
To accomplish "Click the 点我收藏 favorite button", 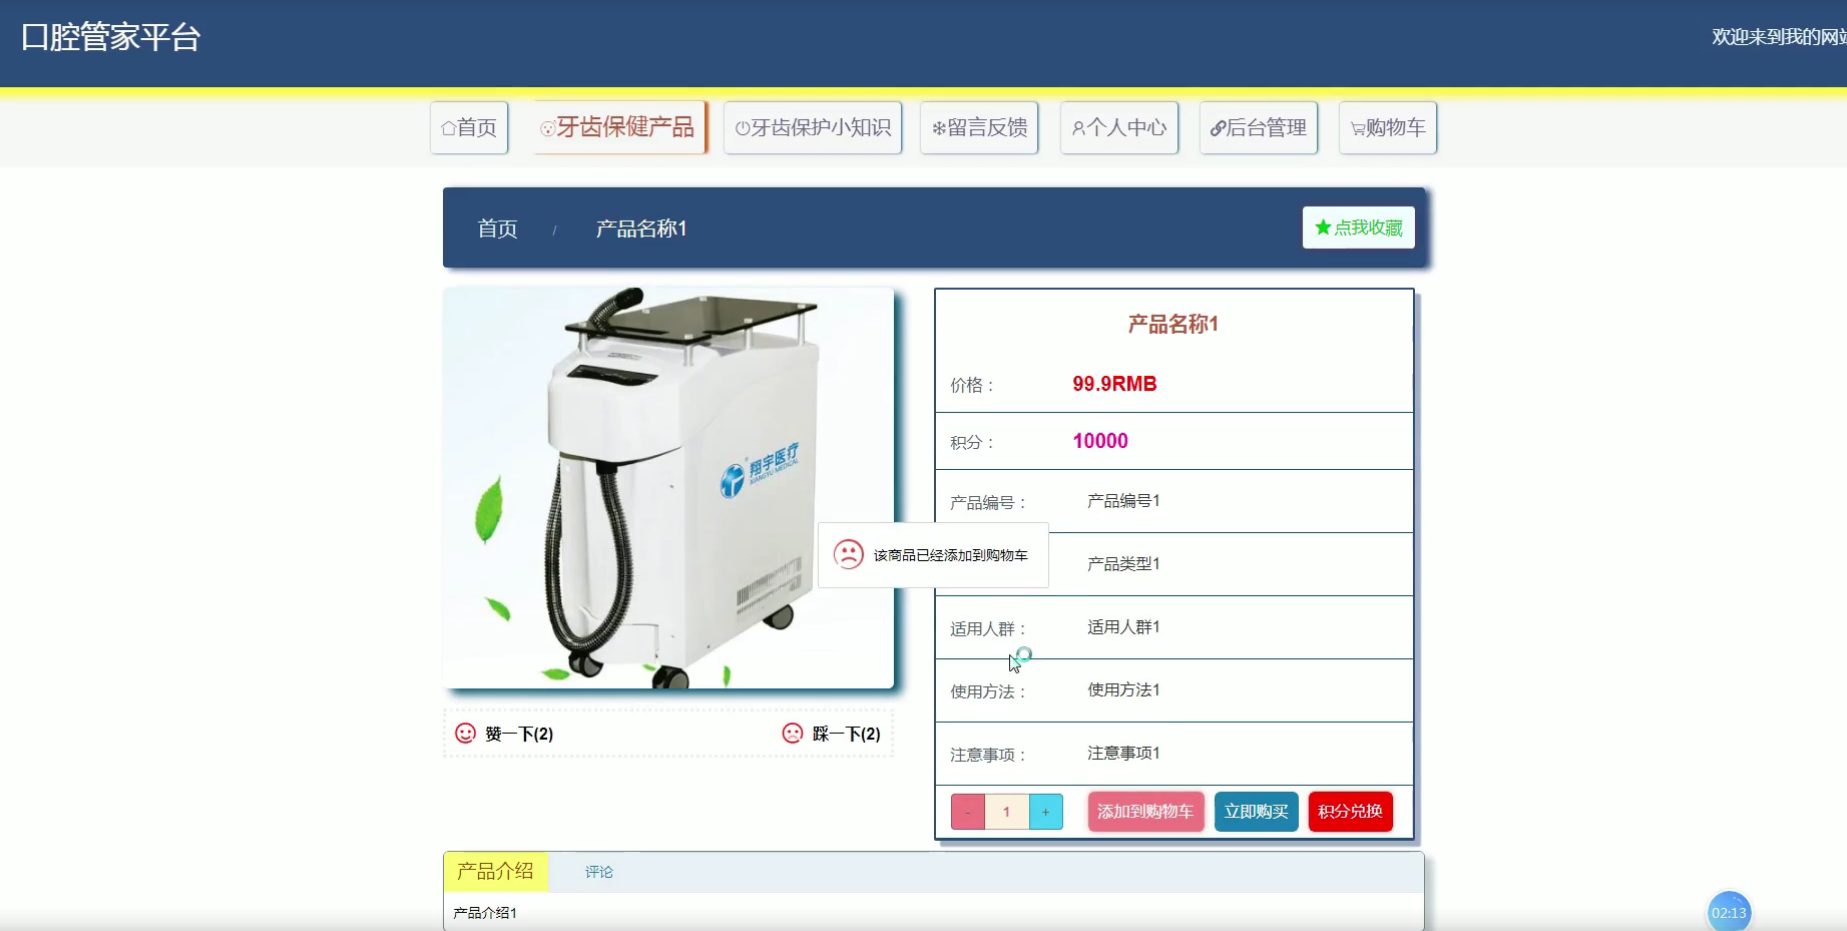I will (x=1359, y=228).
